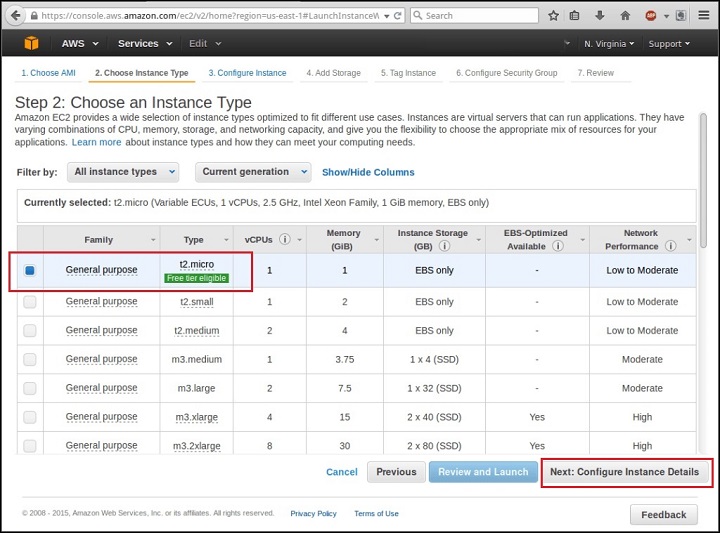Viewport: 720px width, 533px height.
Task: Click the sidebar toggle icon in browser toolbar
Action: 681,16
